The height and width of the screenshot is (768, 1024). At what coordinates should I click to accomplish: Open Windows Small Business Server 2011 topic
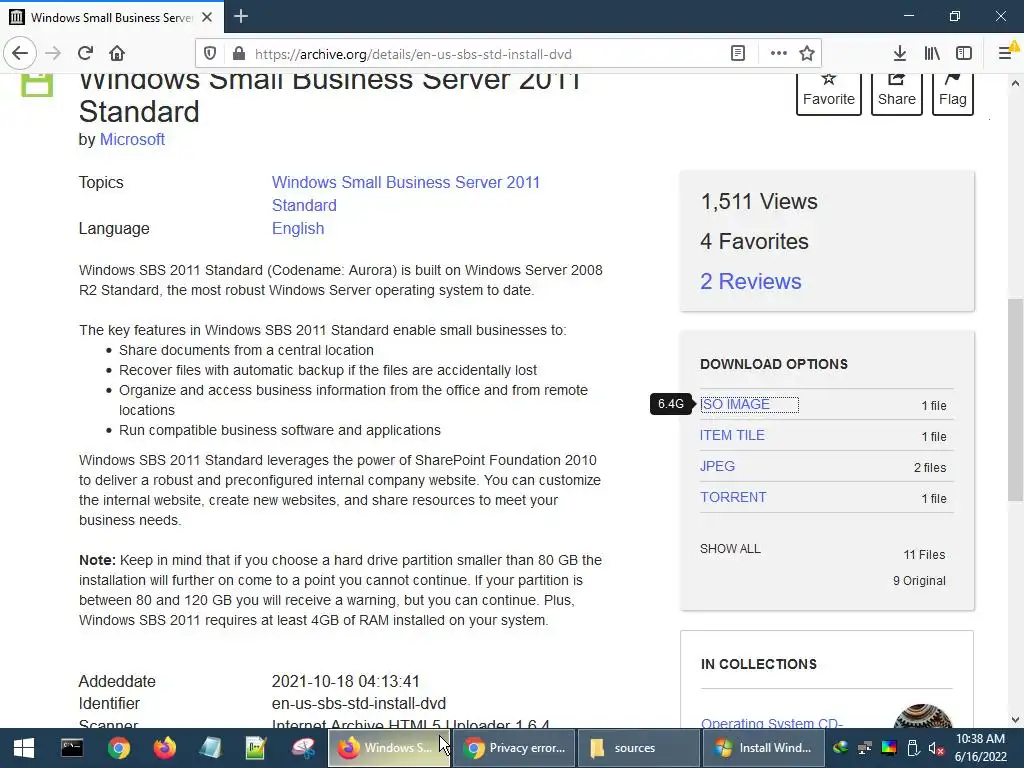coord(406,194)
